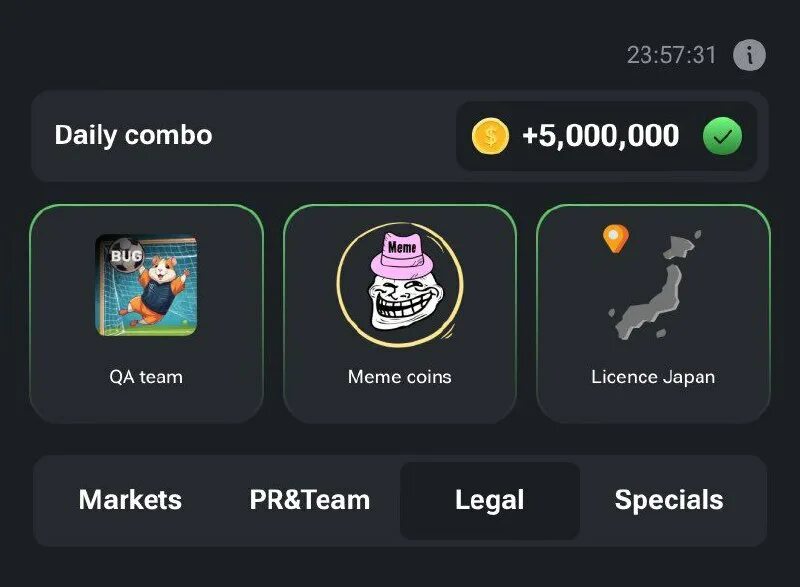The image size is (800, 587).
Task: Switch to the Specials tab
Action: [x=669, y=500]
